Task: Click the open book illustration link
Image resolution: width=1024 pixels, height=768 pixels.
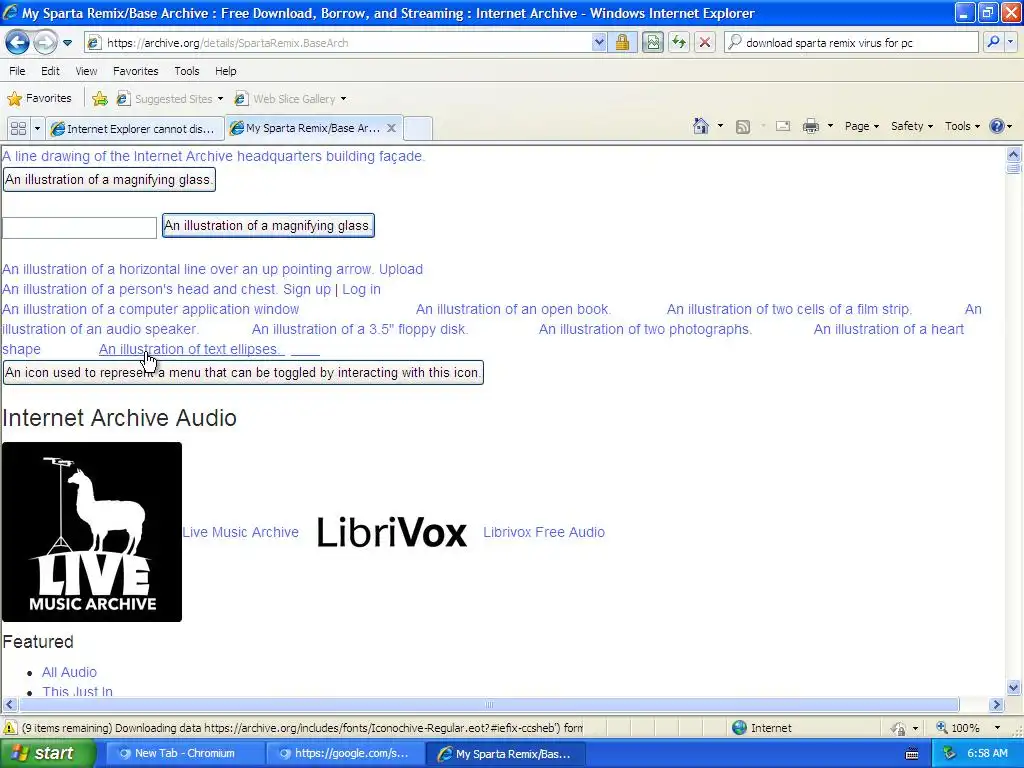Action: pyautogui.click(x=513, y=309)
